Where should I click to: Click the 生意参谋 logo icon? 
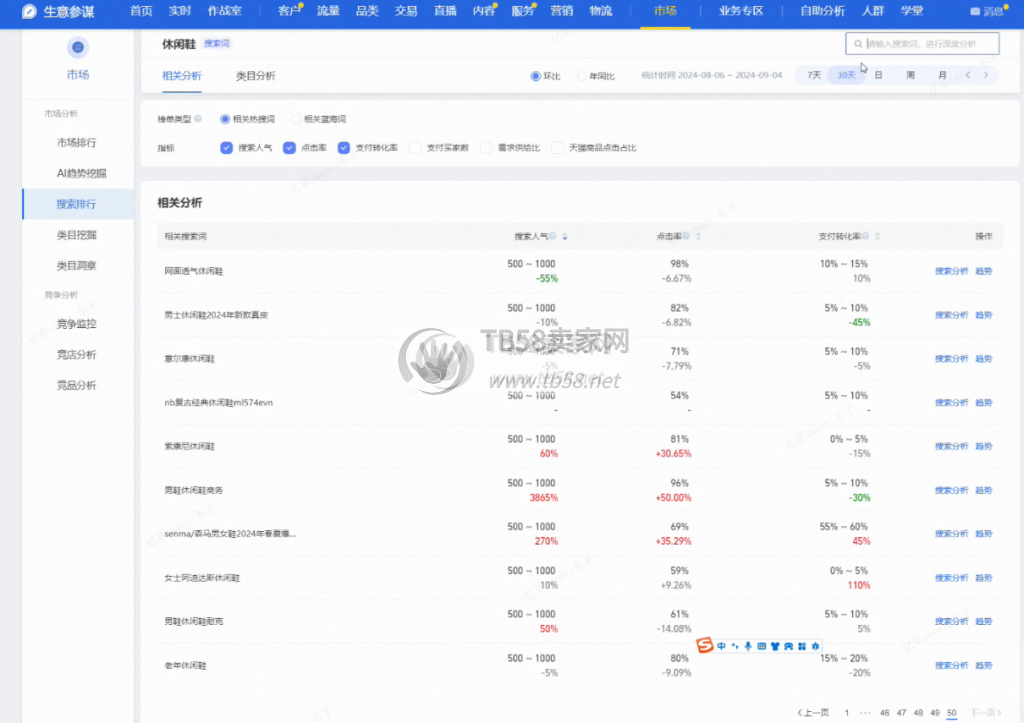pos(29,11)
